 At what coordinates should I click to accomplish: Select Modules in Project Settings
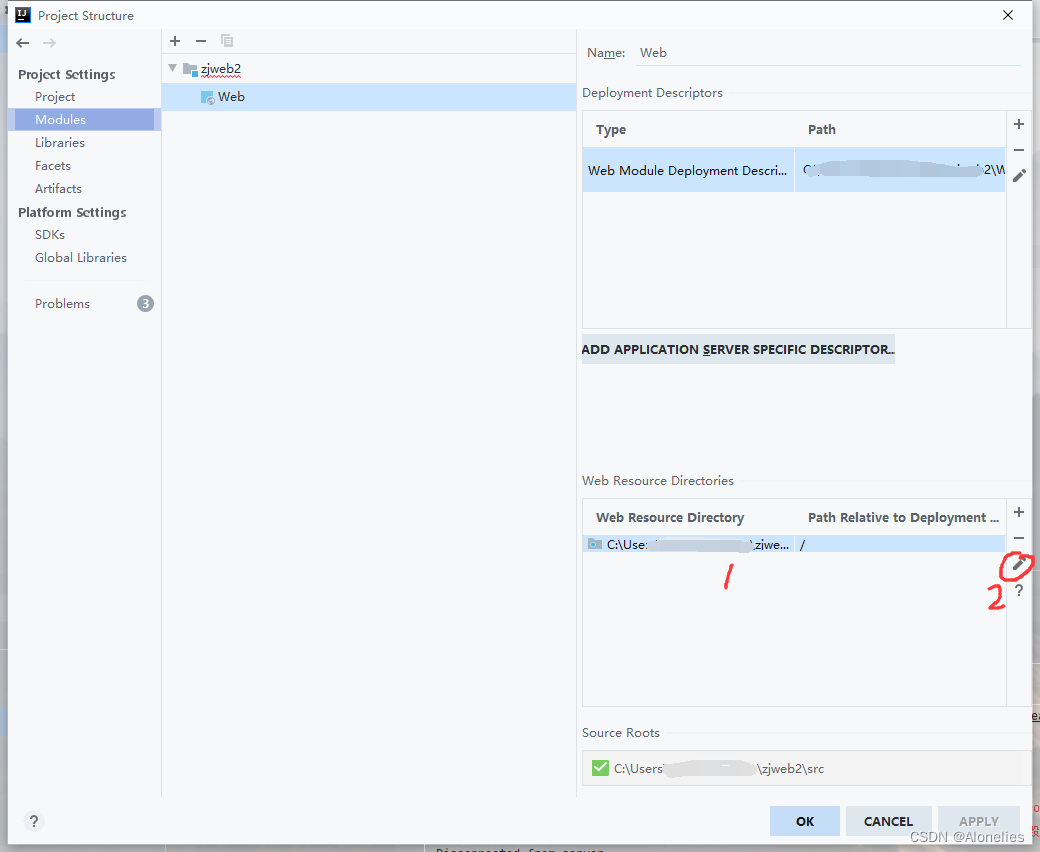84,119
